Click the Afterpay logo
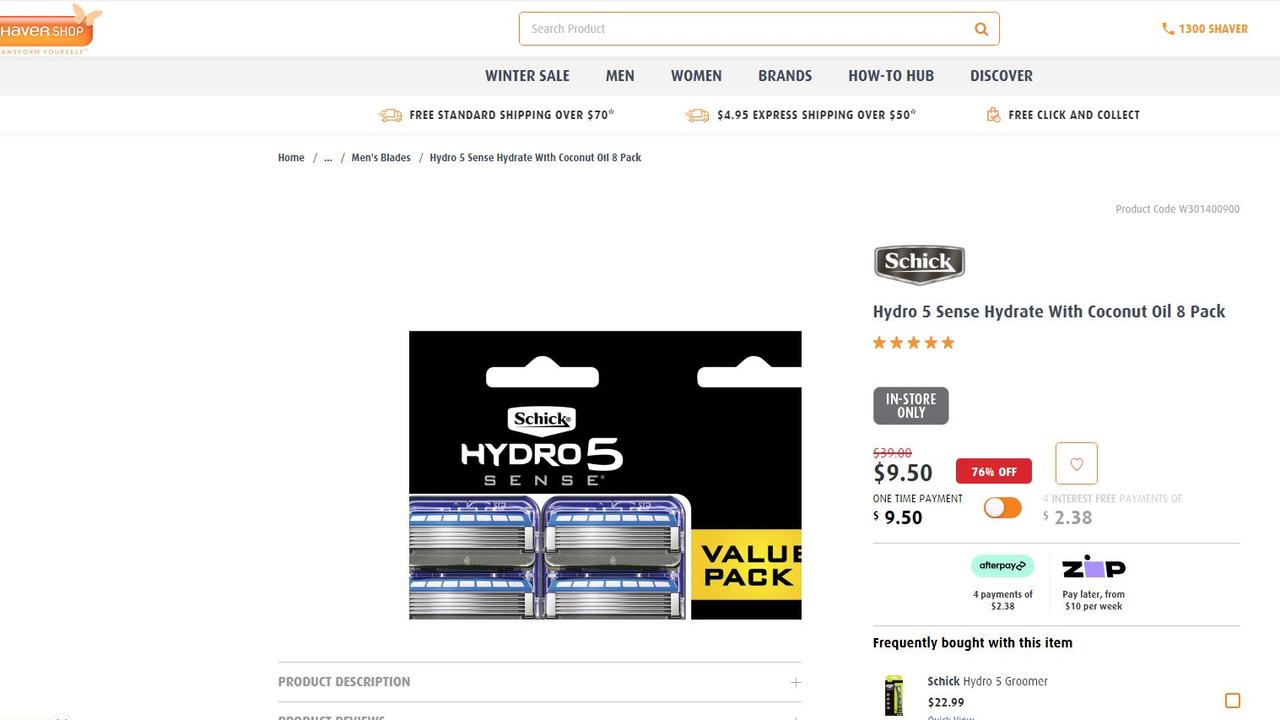This screenshot has height=720, width=1280. pyautogui.click(x=1002, y=566)
